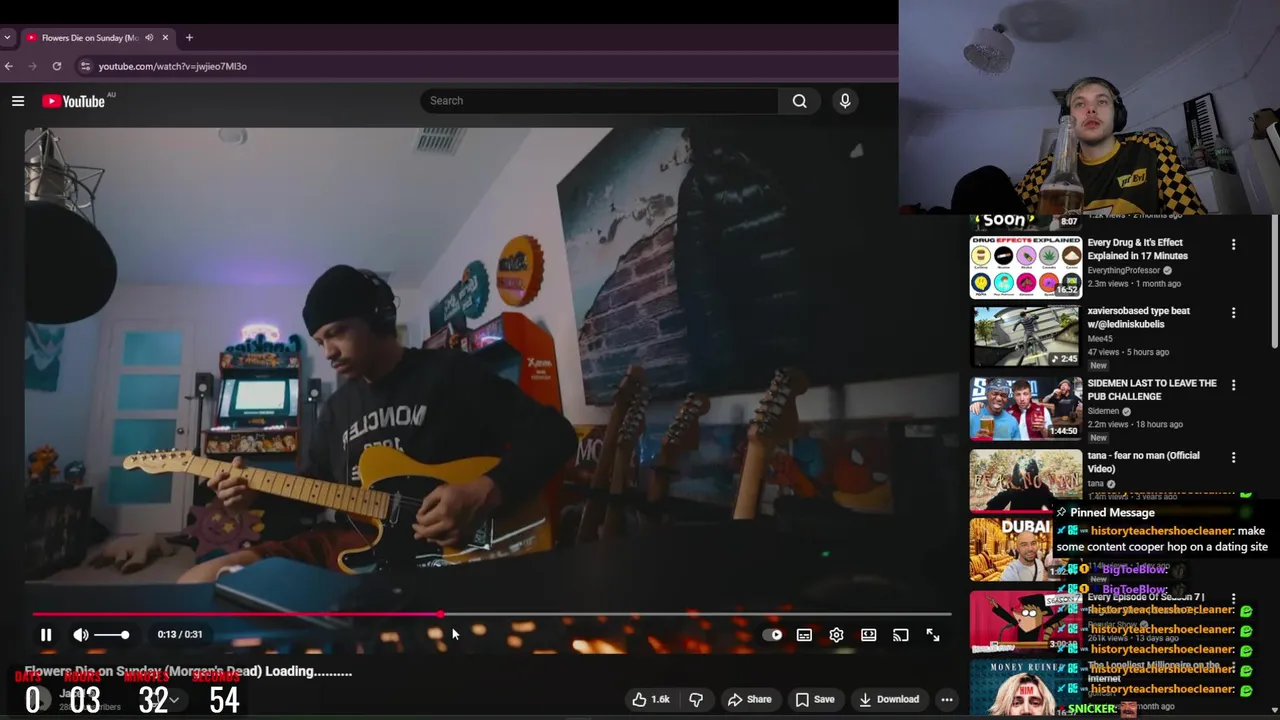This screenshot has width=1280, height=720.
Task: Seek along the red video progress bar
Action: (490, 614)
